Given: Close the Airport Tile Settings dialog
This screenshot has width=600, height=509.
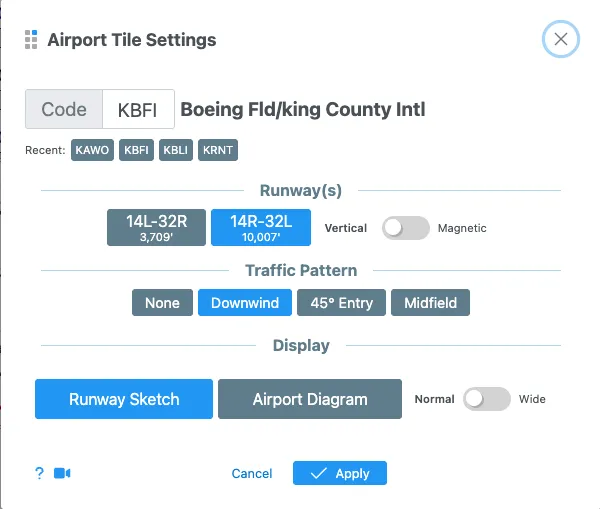Looking at the screenshot, I should tap(560, 40).
